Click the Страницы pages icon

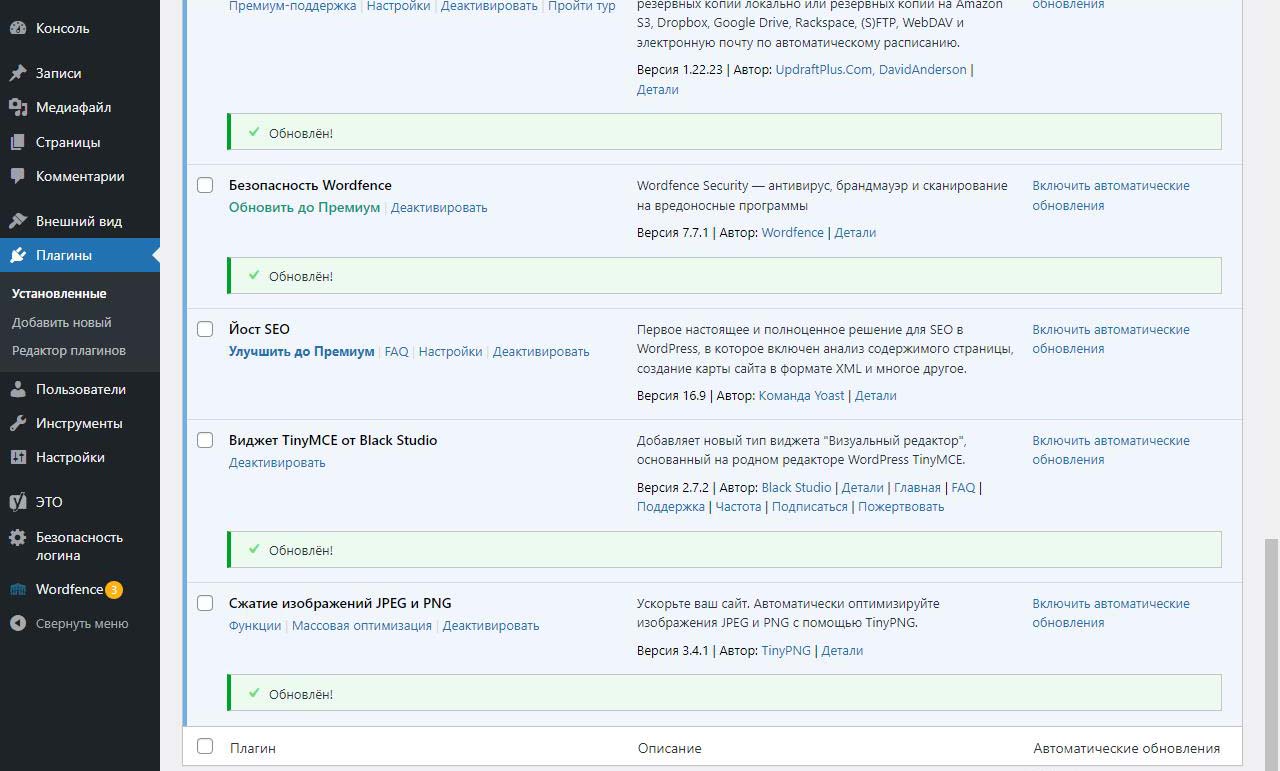coord(18,142)
